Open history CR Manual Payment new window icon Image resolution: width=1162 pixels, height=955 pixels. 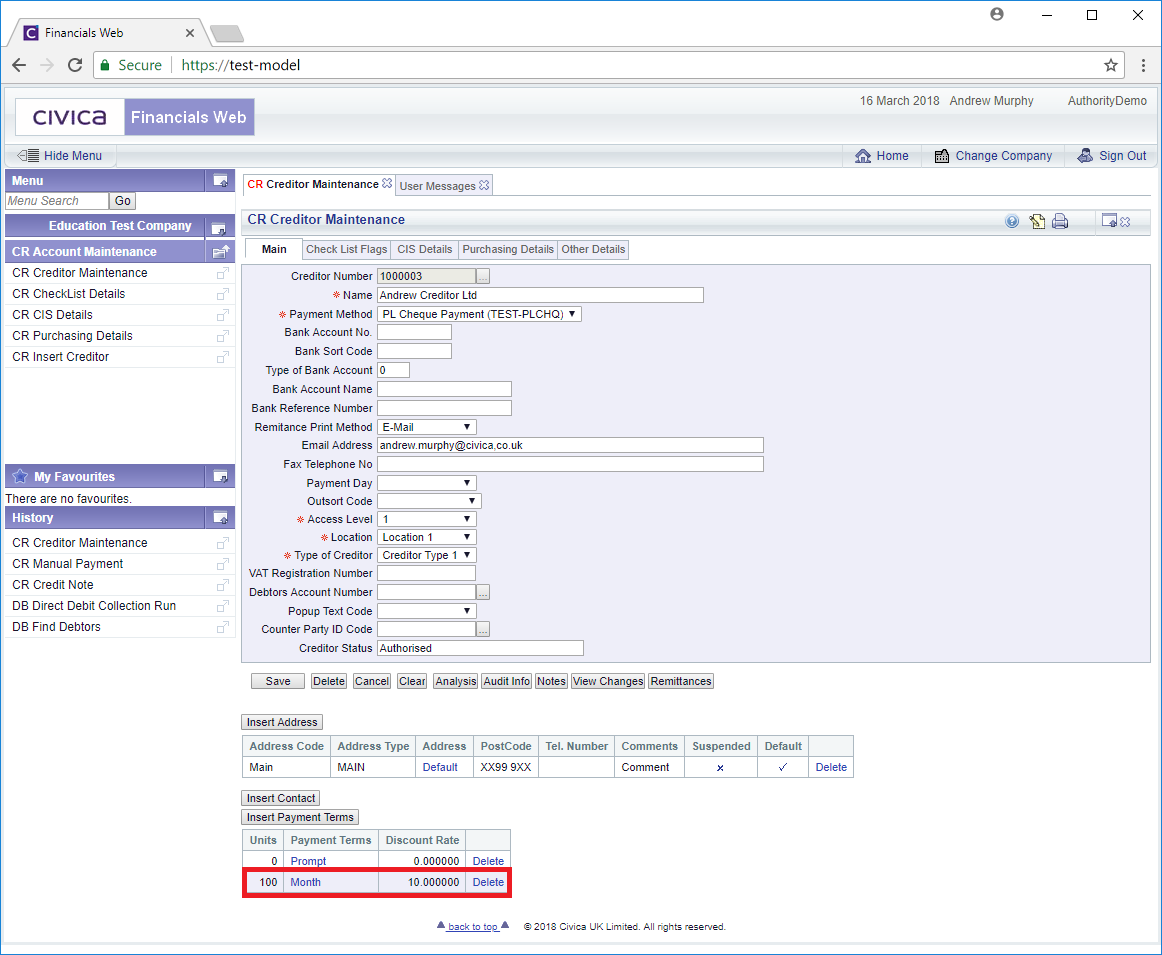point(222,565)
